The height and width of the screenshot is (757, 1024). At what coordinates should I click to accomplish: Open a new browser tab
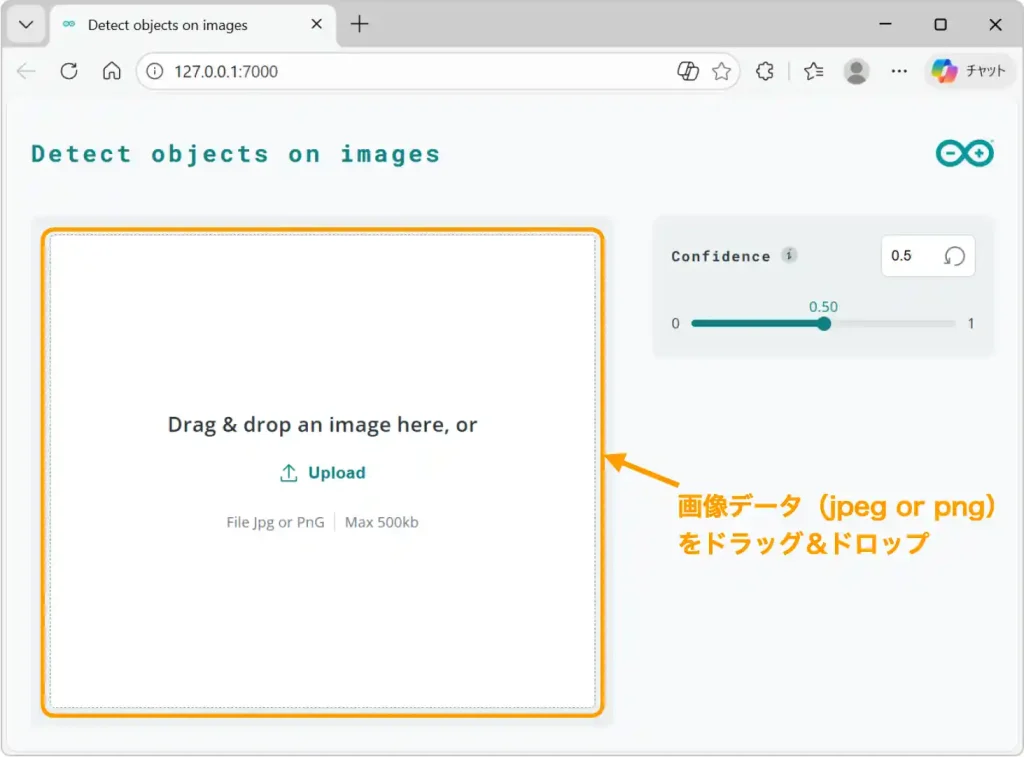(358, 24)
